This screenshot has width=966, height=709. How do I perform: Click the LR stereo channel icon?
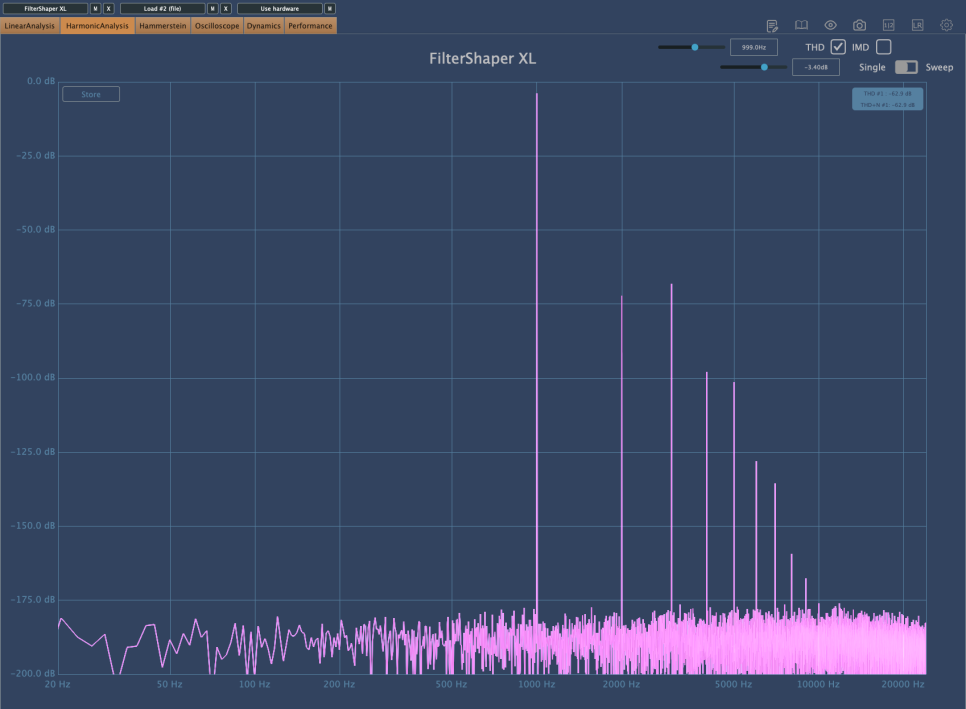tap(917, 25)
